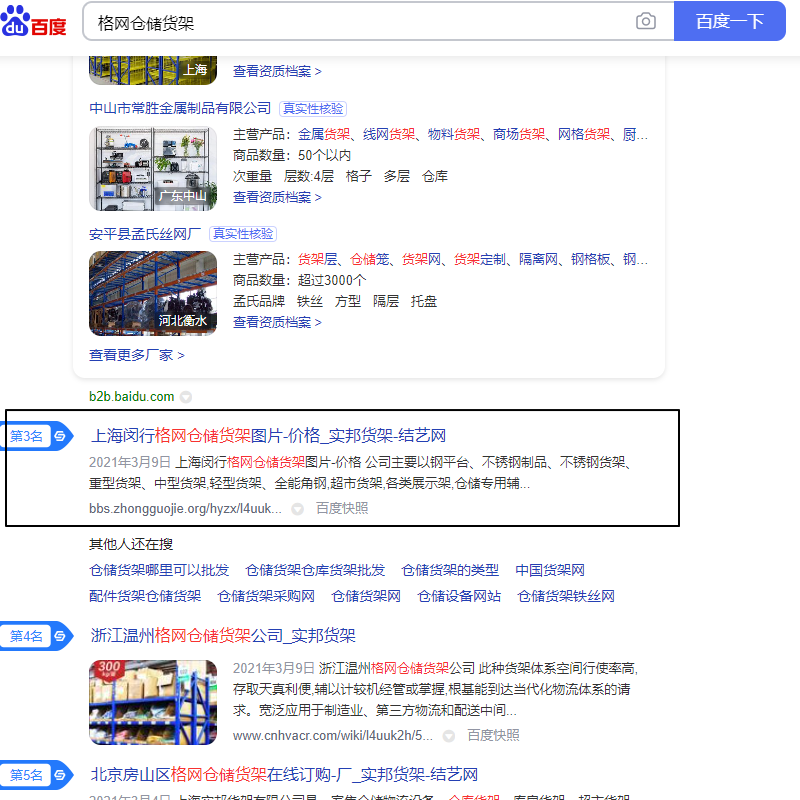Search 仓储货架的类型 suggestion
The height and width of the screenshot is (800, 800).
450,570
